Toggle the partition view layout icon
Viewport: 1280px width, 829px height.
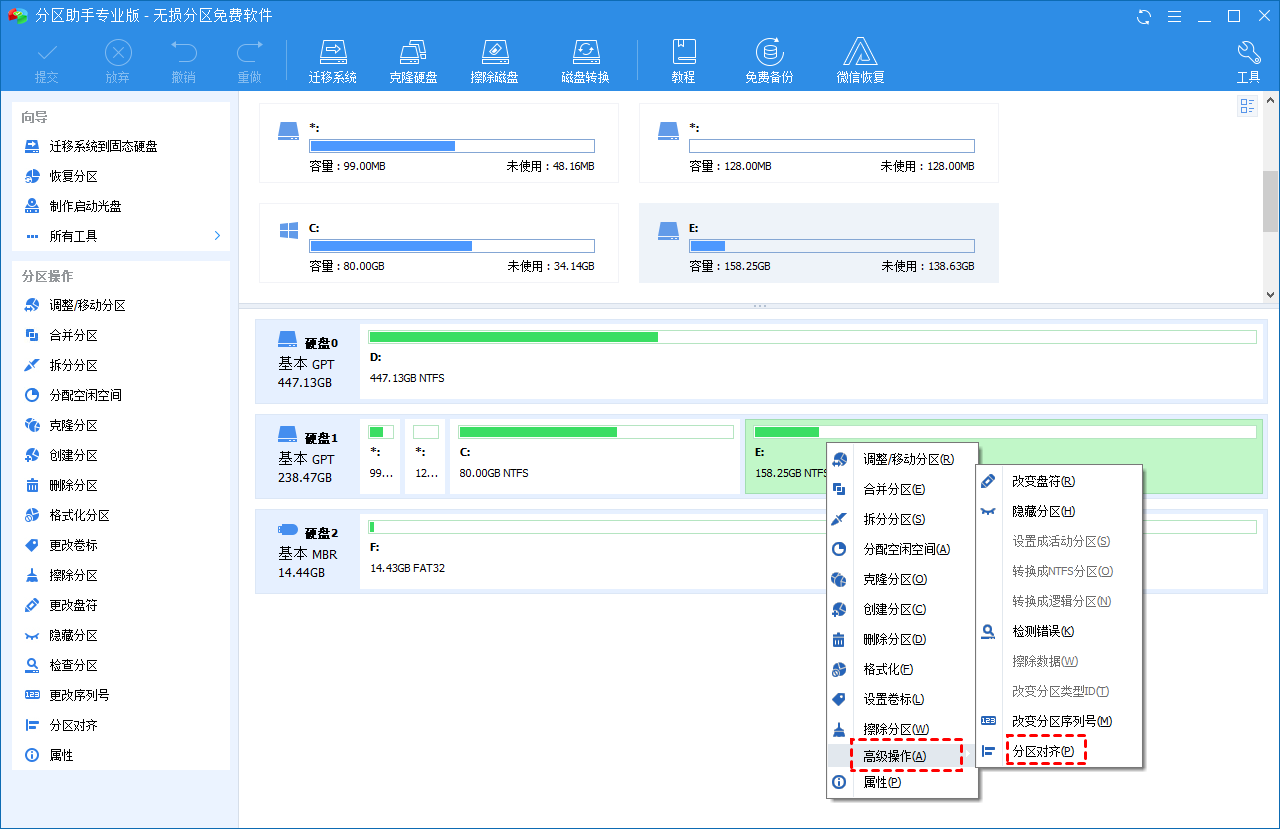(x=1247, y=106)
